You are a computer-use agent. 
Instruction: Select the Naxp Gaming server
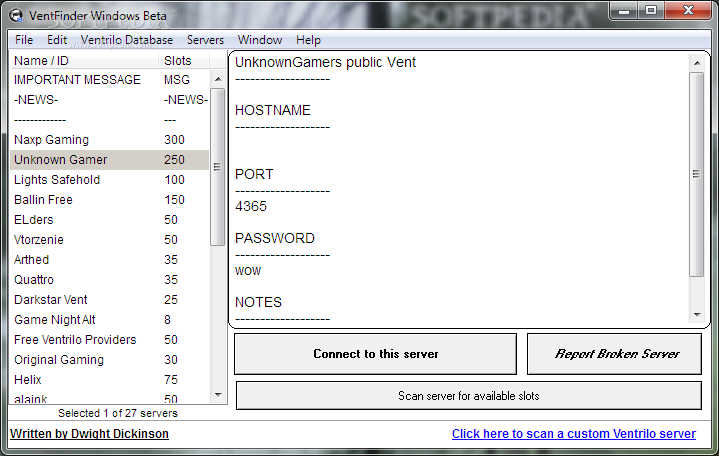109,140
